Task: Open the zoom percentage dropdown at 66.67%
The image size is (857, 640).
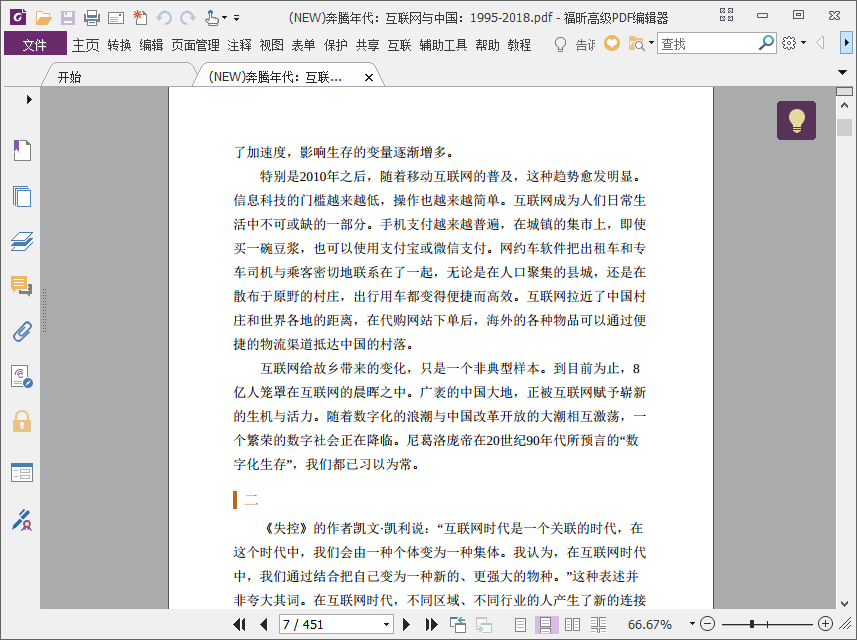Action: pyautogui.click(x=692, y=624)
